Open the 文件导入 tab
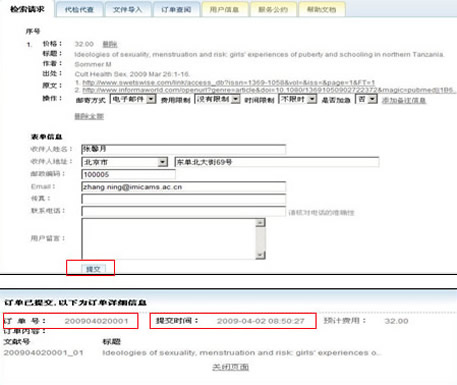This screenshot has width=457, height=385. pyautogui.click(x=127, y=9)
